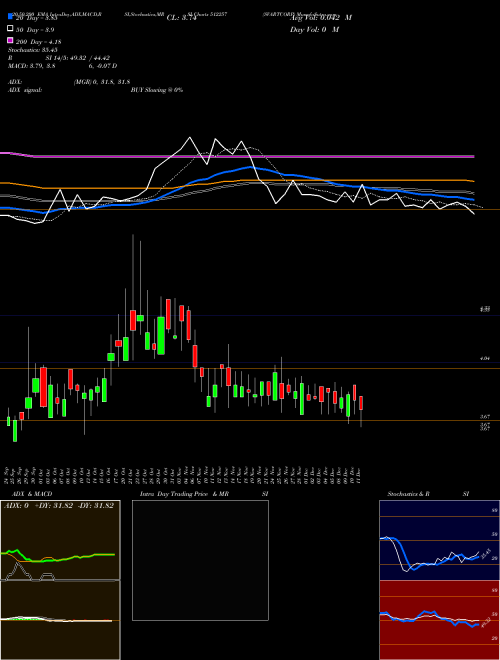Click the last red candlestick on the chart

361,403
